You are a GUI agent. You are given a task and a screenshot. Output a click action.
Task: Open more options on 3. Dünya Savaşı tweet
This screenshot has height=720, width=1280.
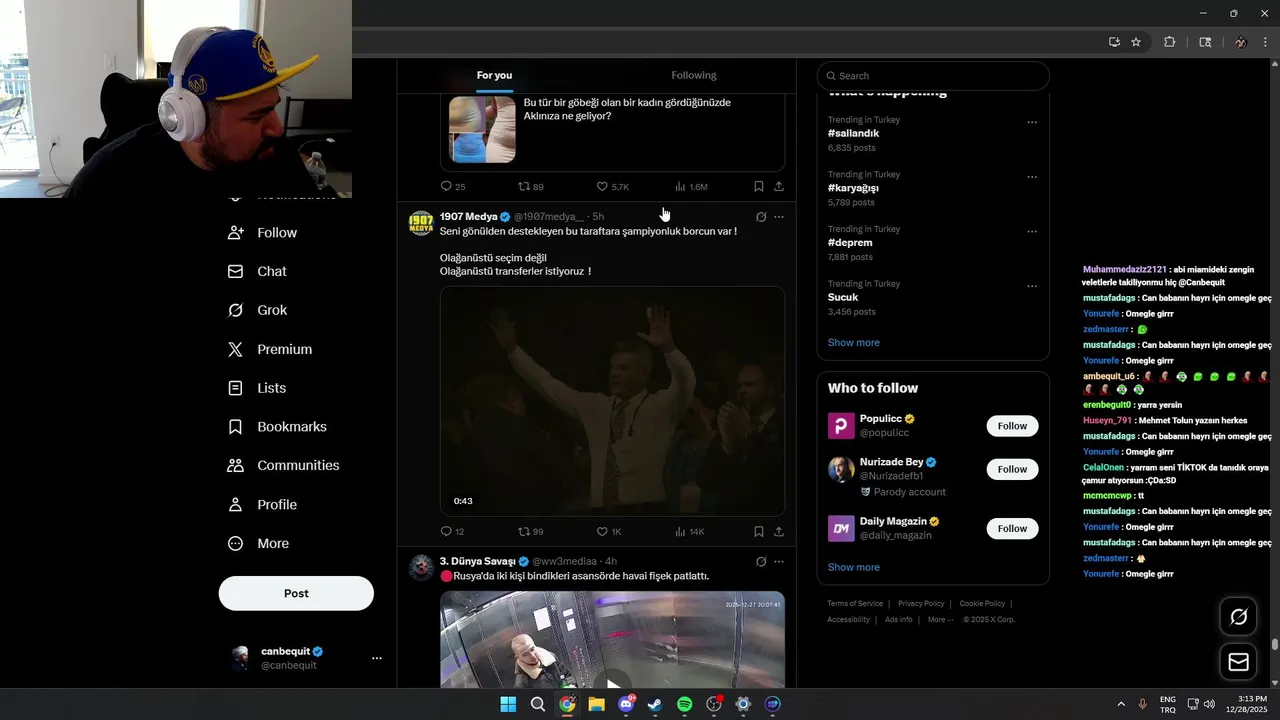pos(779,562)
